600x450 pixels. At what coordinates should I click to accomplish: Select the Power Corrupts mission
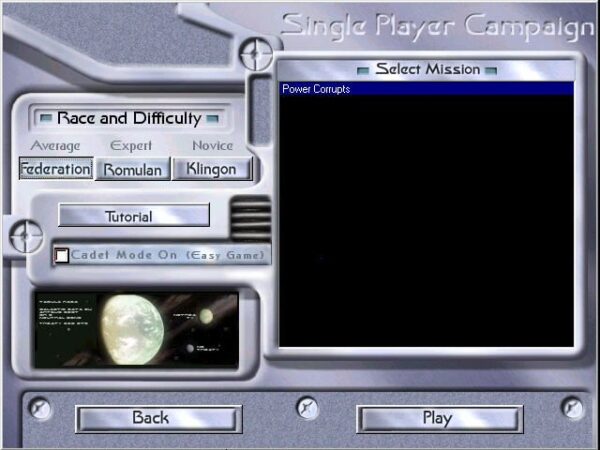tap(426, 89)
